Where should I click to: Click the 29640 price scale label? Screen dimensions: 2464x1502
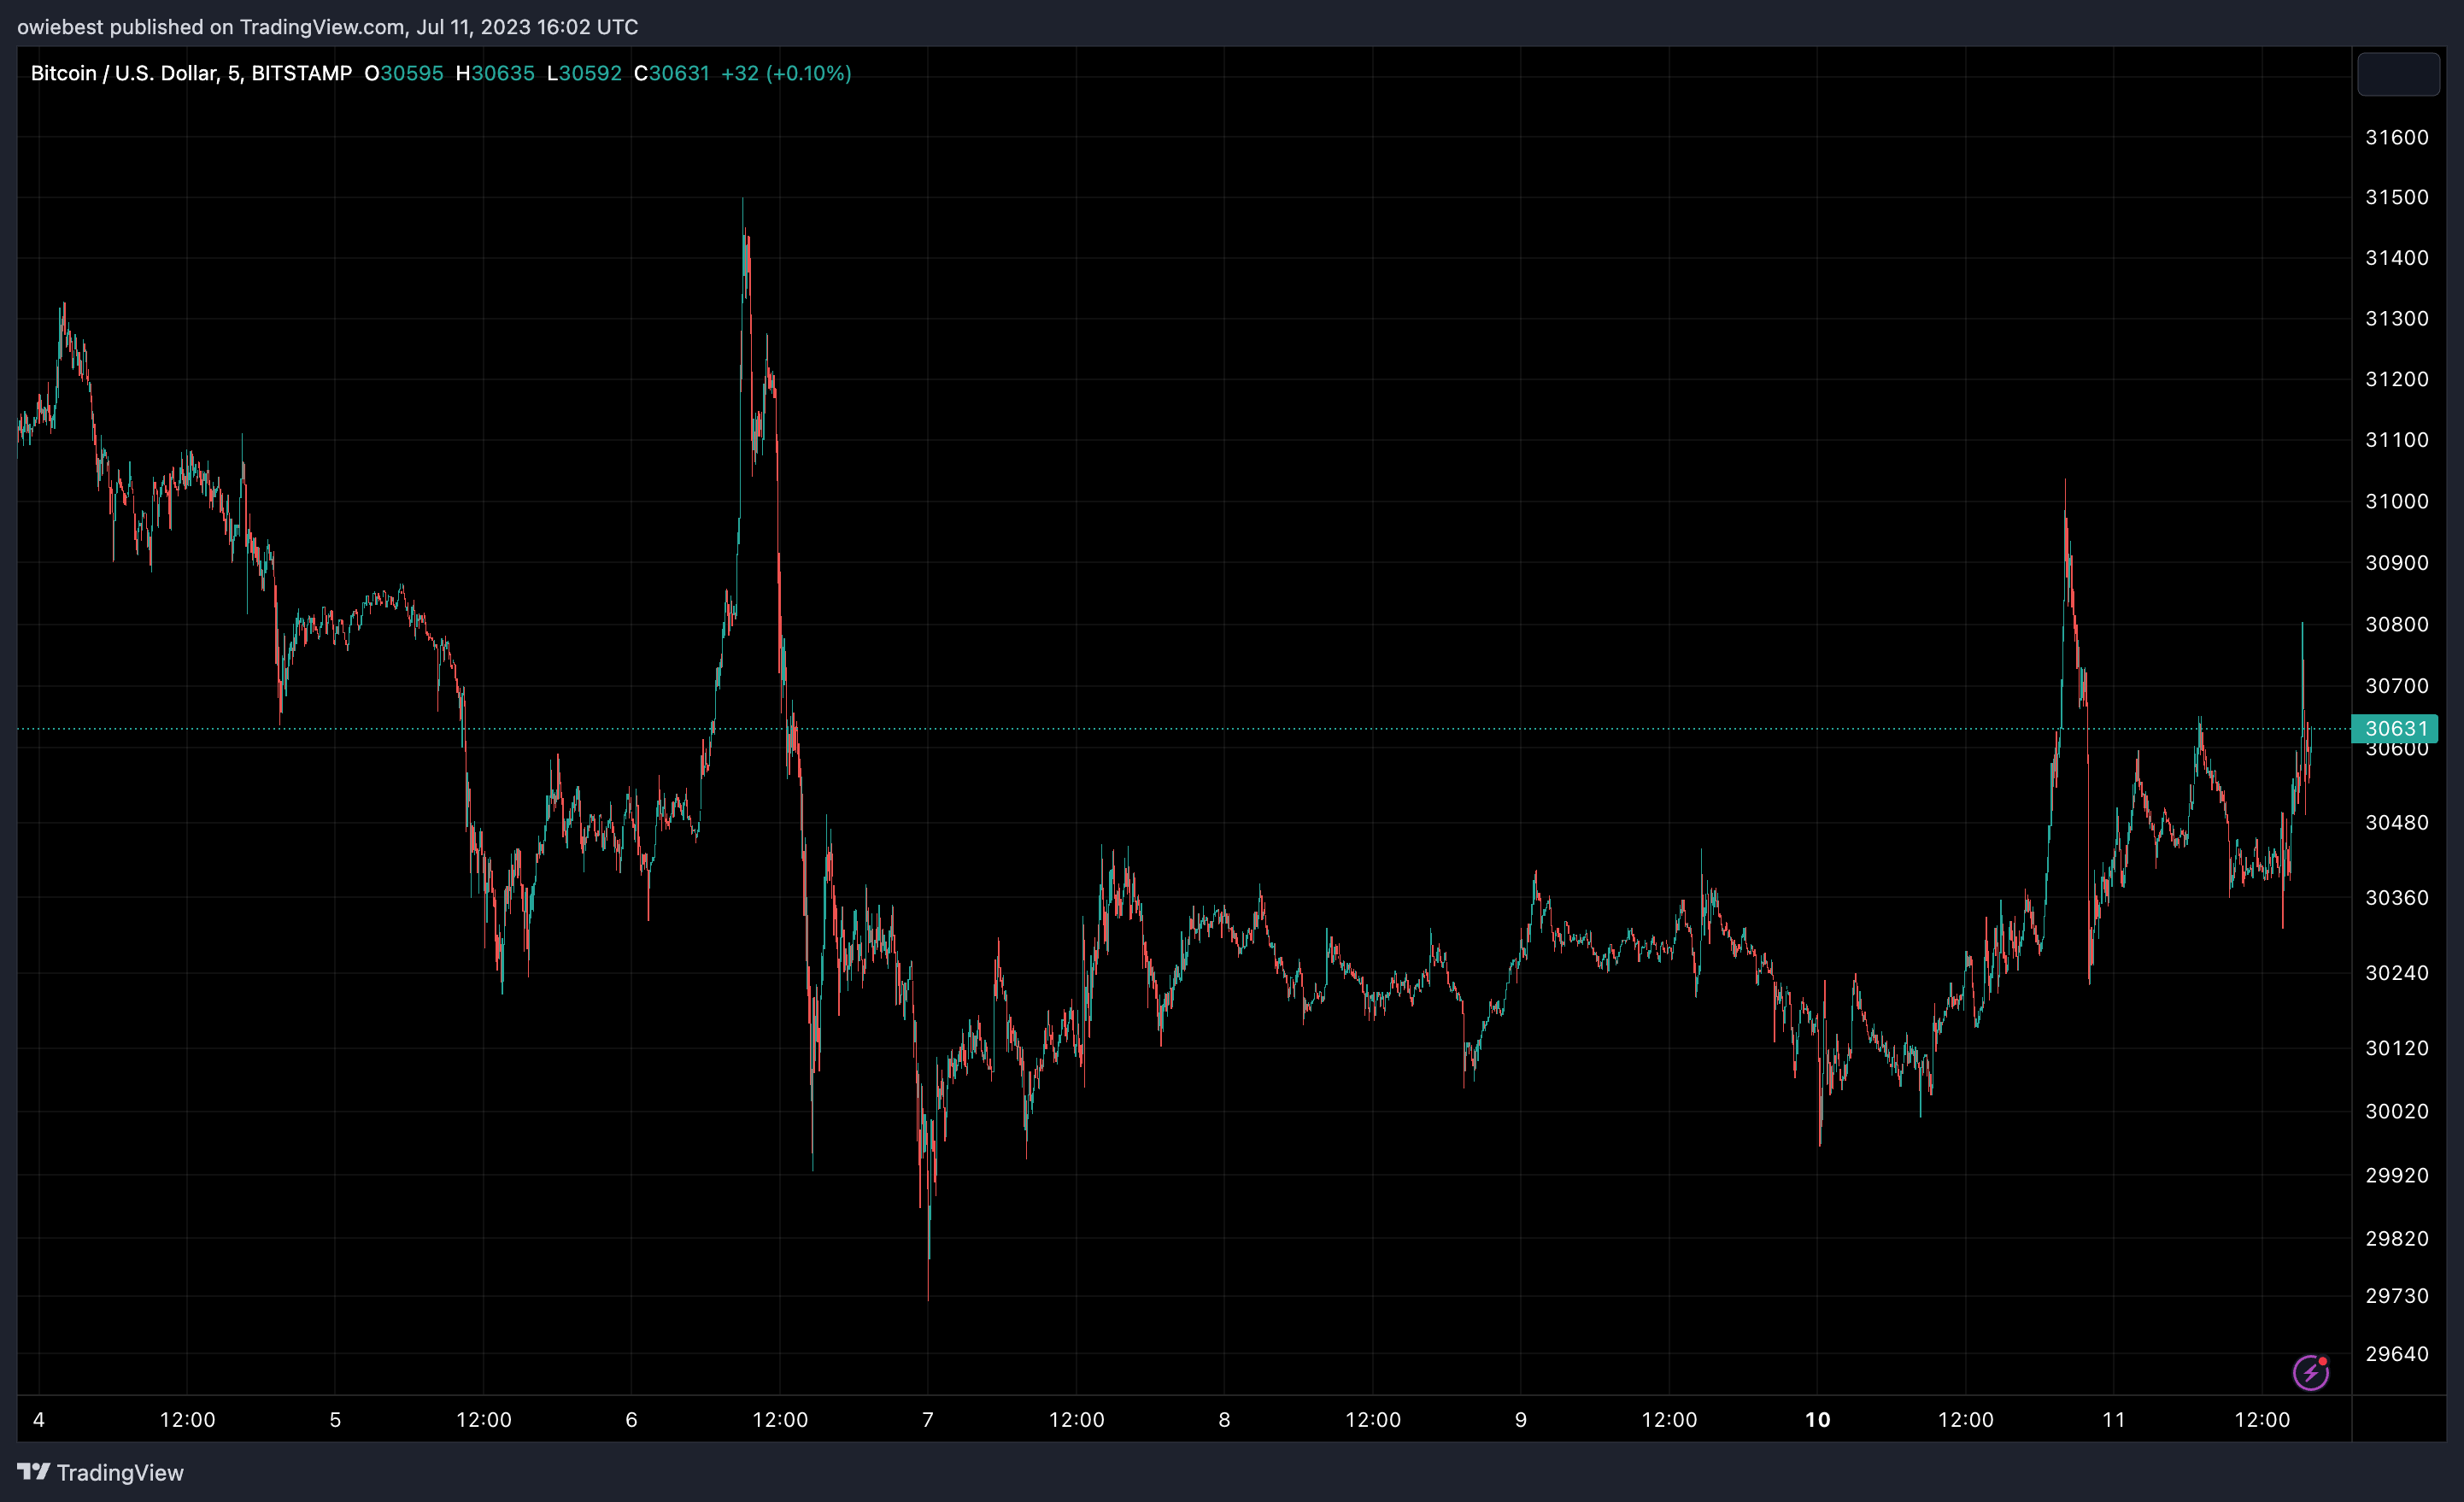pos(2396,1353)
